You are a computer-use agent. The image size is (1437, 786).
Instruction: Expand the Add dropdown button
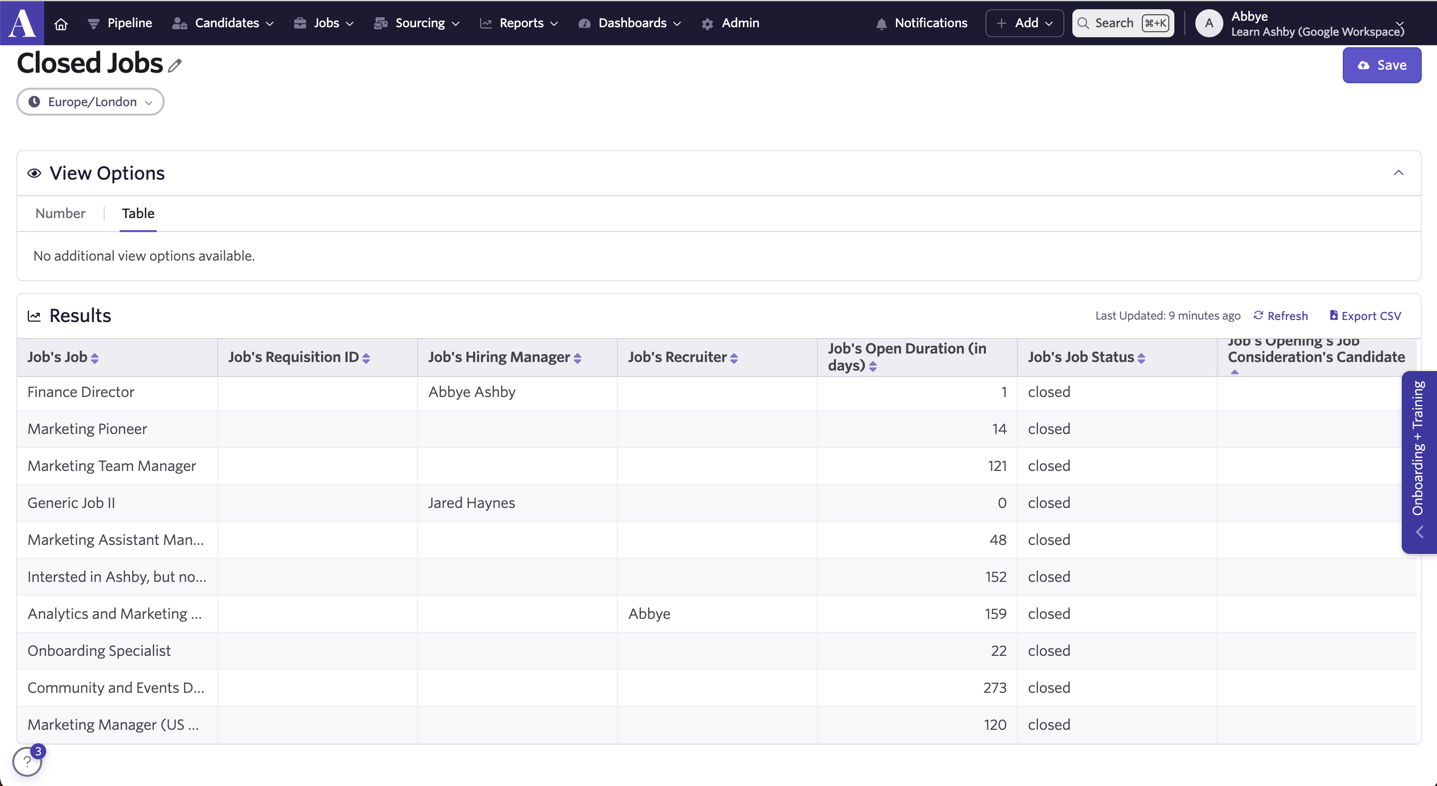click(1024, 23)
